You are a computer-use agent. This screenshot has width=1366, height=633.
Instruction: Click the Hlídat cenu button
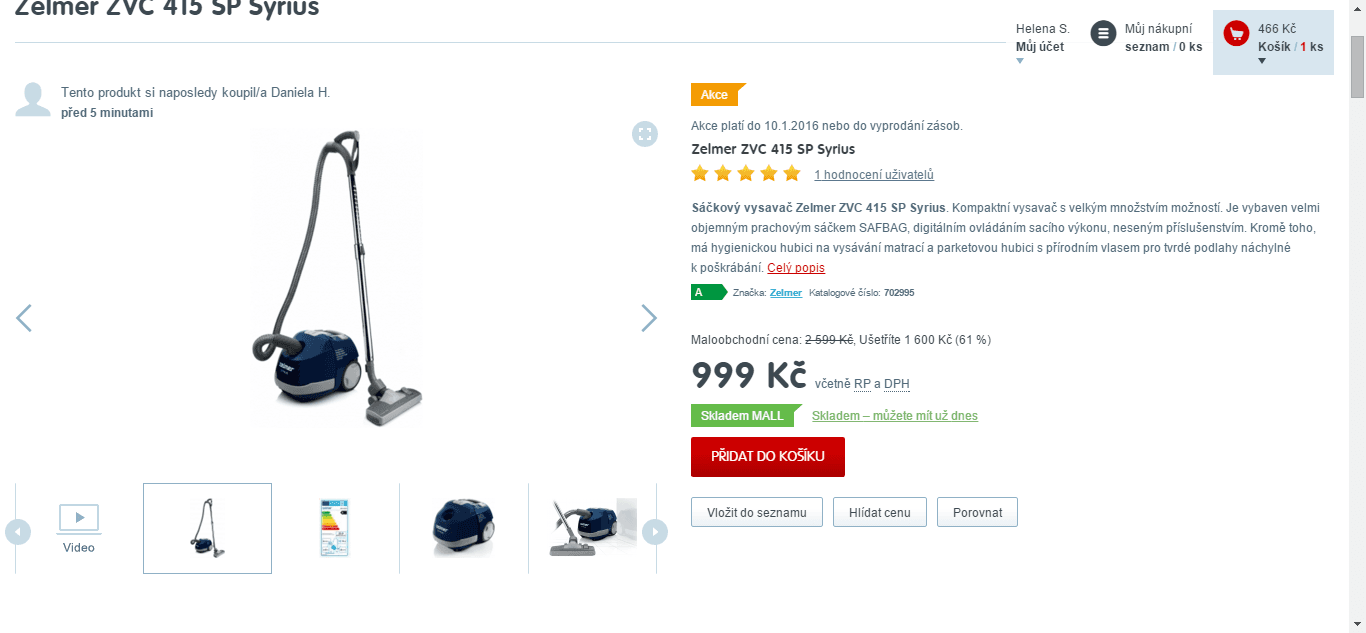point(880,512)
